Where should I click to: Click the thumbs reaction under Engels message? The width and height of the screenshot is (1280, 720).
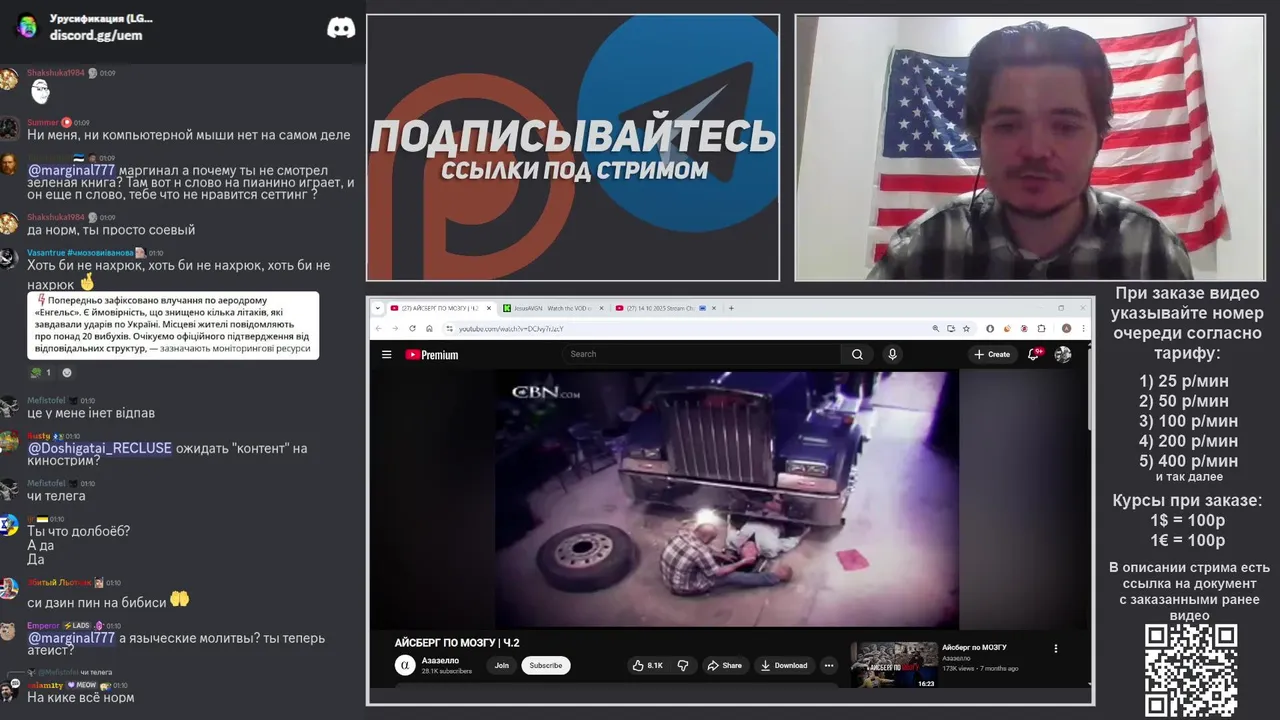tap(41, 373)
